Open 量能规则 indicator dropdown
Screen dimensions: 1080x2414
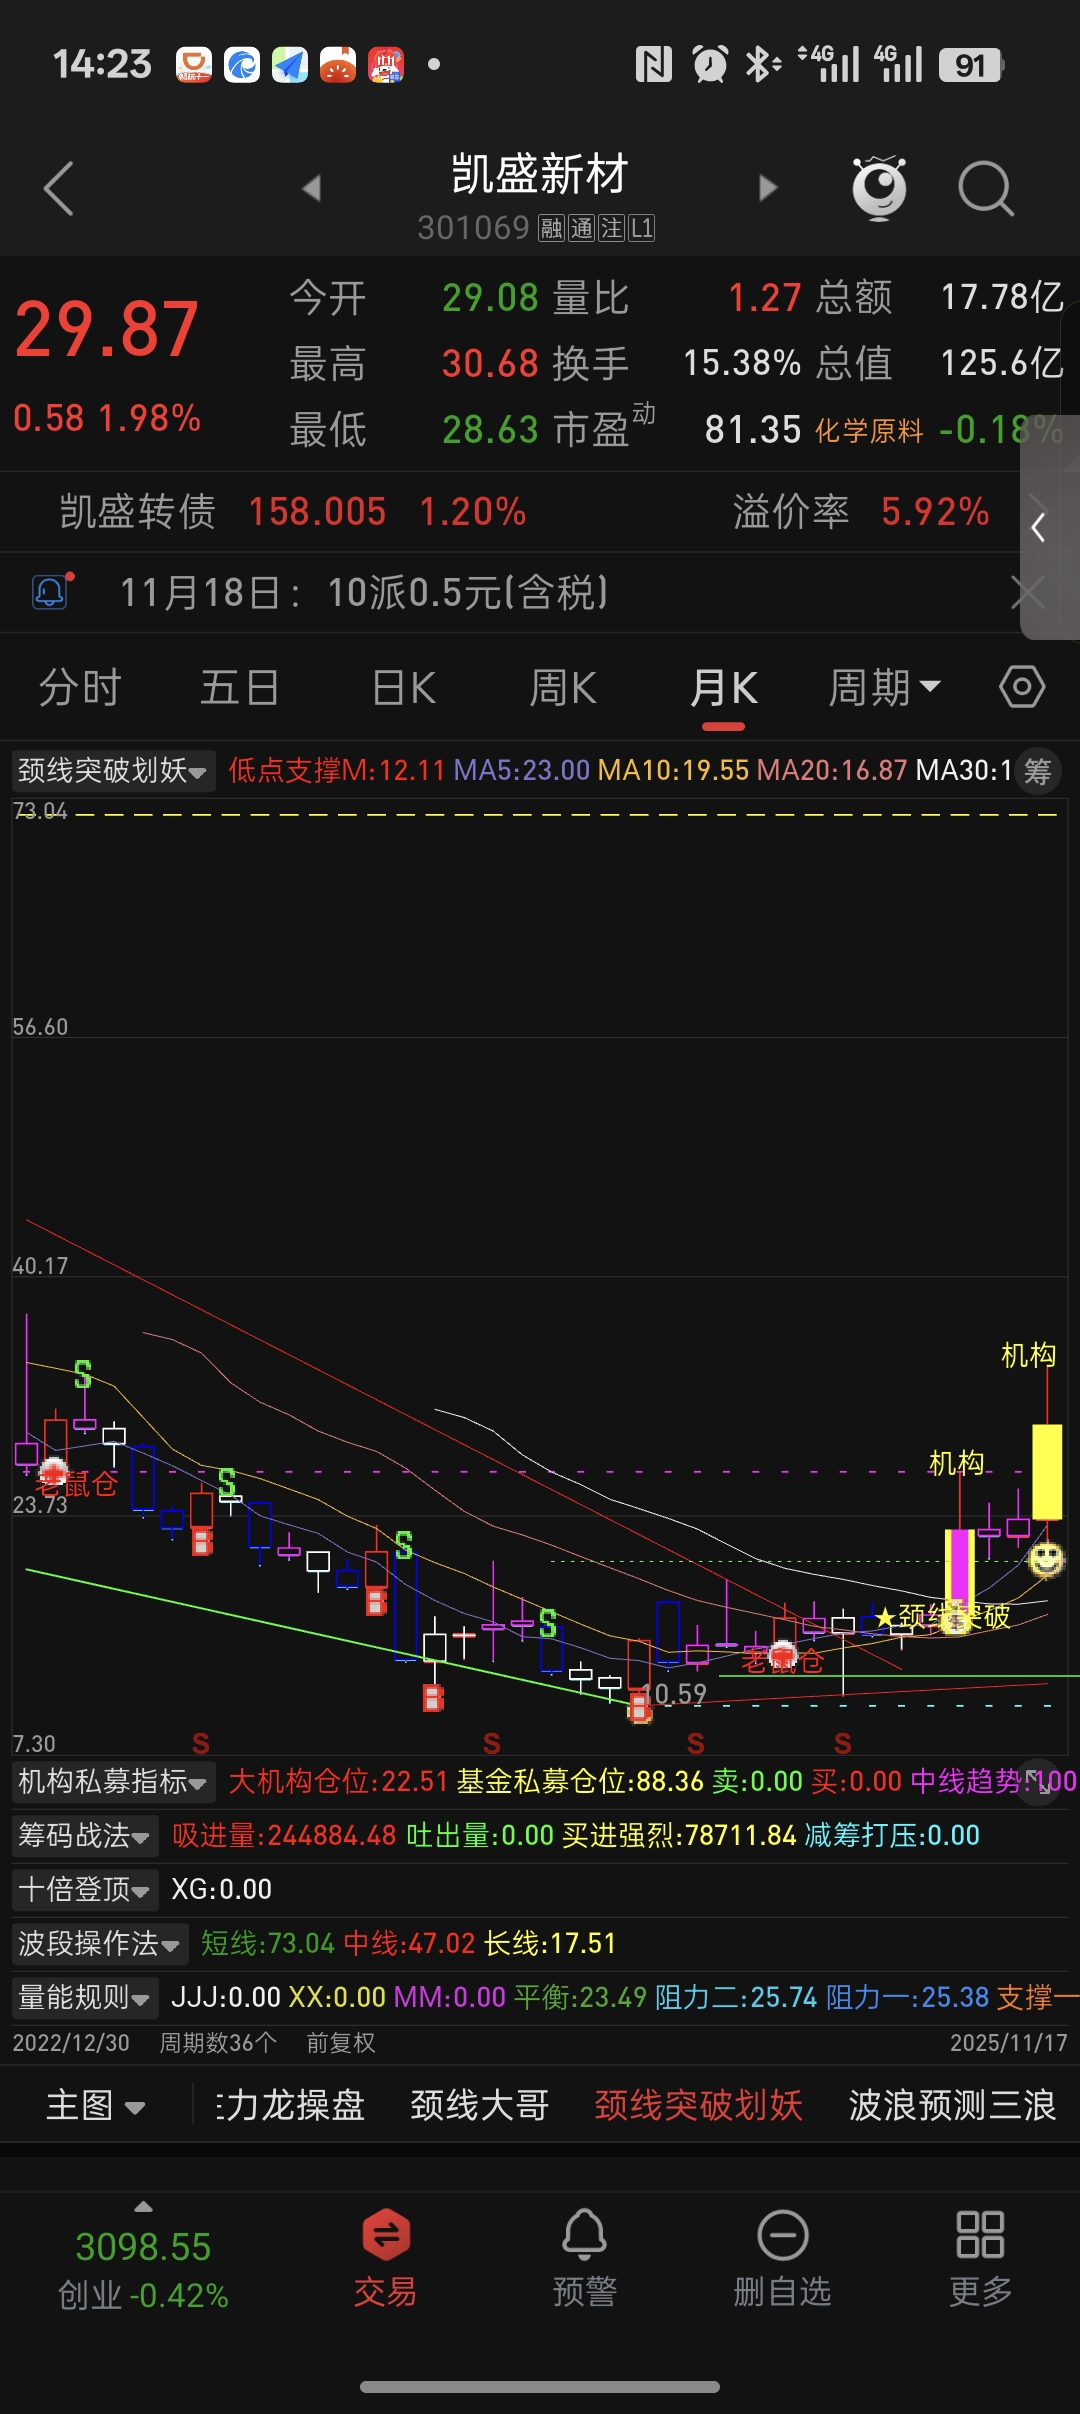pos(85,1997)
